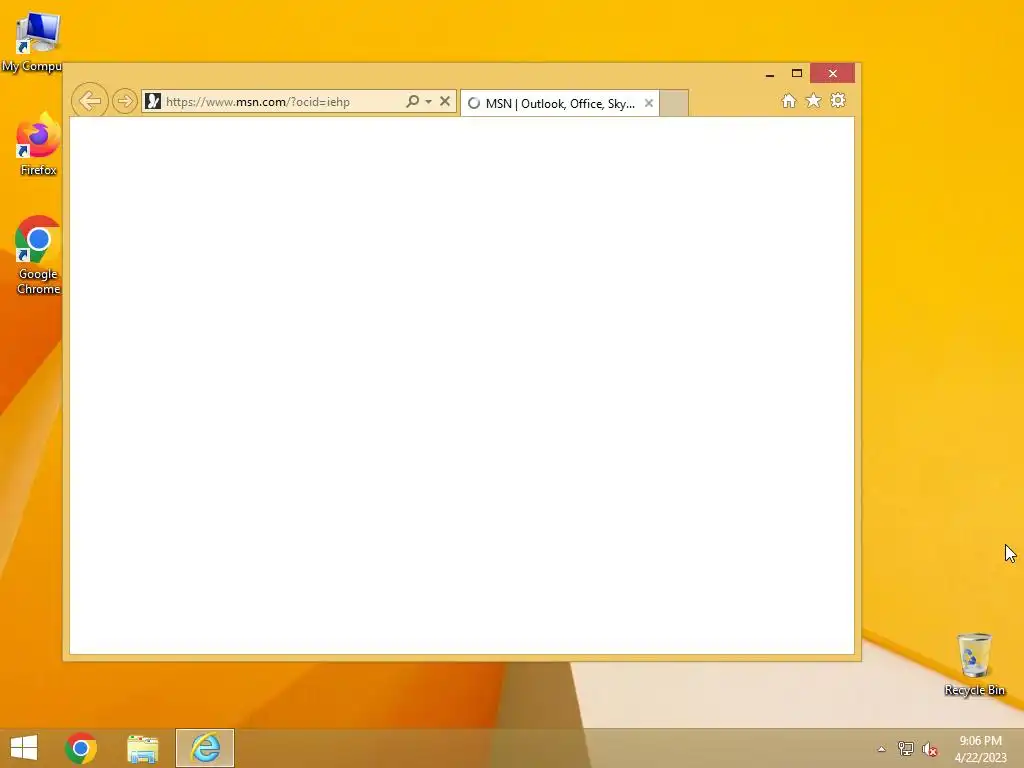Open the Windows Start button
Image resolution: width=1024 pixels, height=768 pixels.
coord(24,748)
